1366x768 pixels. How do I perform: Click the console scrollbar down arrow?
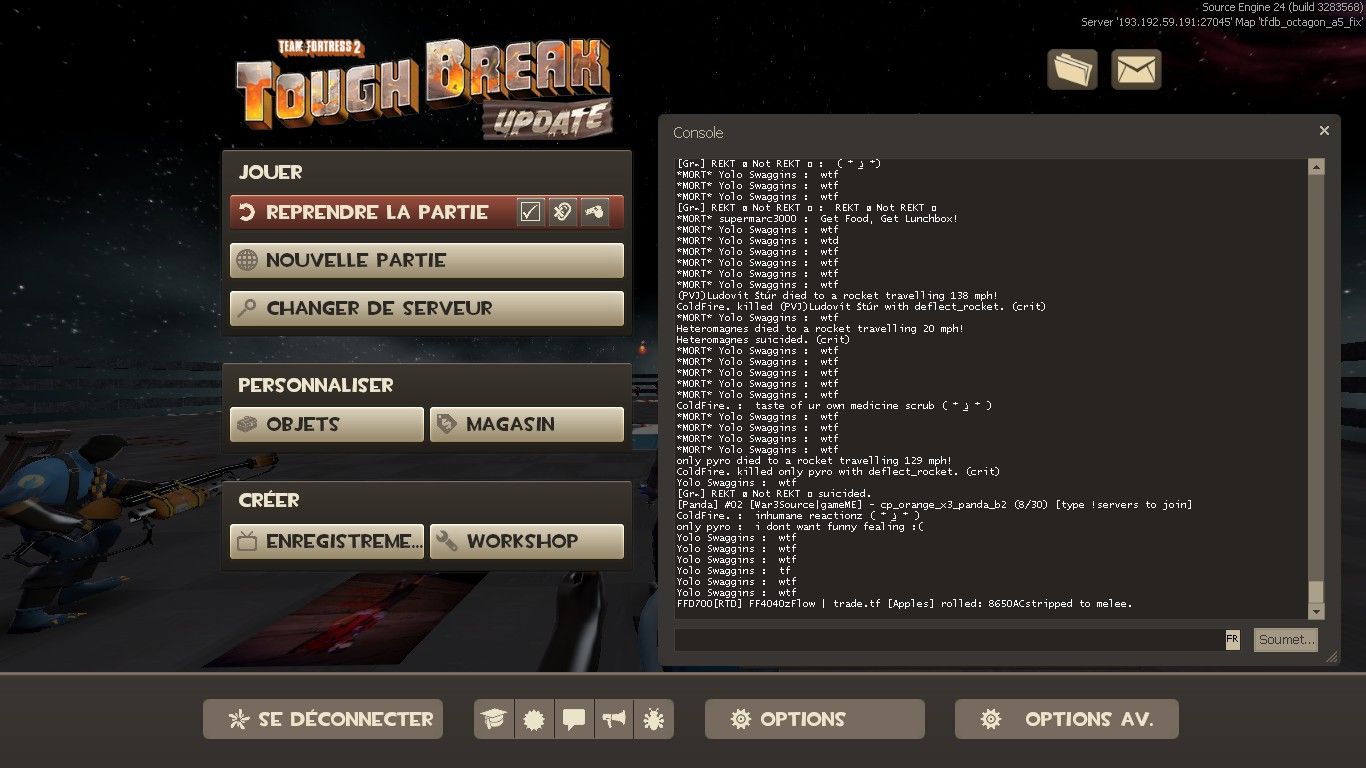(x=1316, y=612)
